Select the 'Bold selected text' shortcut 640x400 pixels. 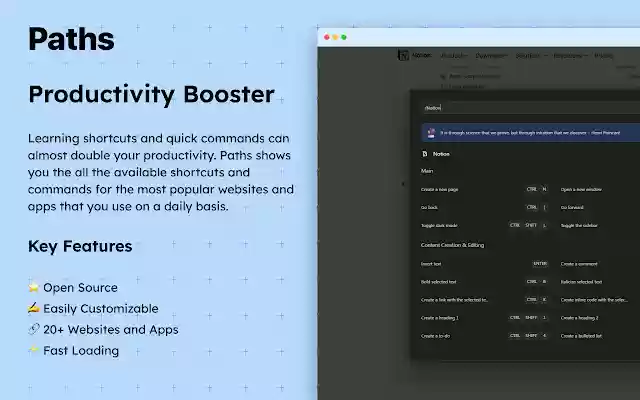(x=438, y=282)
